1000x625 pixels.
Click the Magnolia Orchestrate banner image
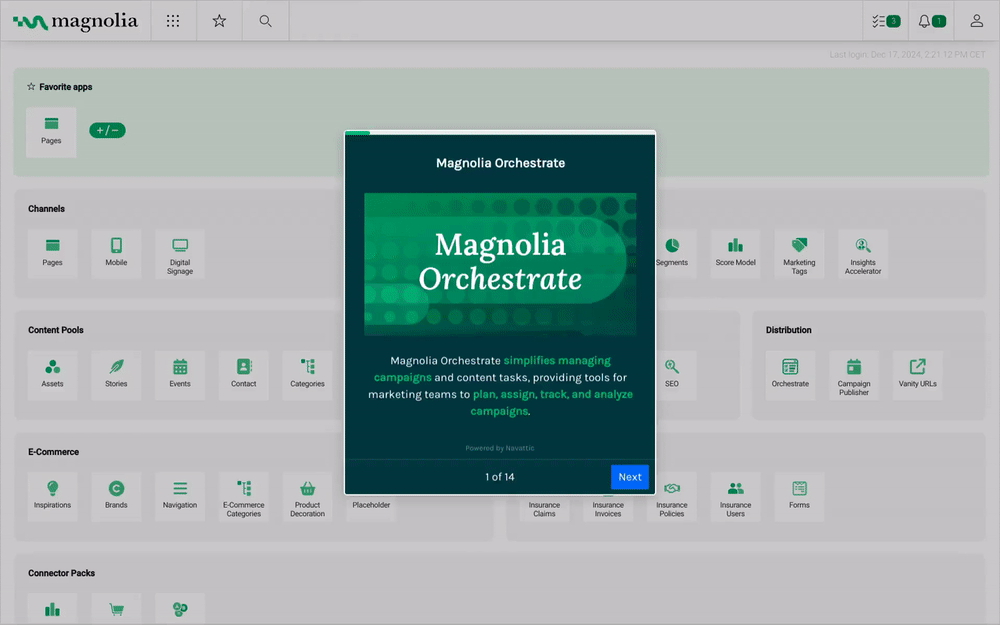click(500, 264)
